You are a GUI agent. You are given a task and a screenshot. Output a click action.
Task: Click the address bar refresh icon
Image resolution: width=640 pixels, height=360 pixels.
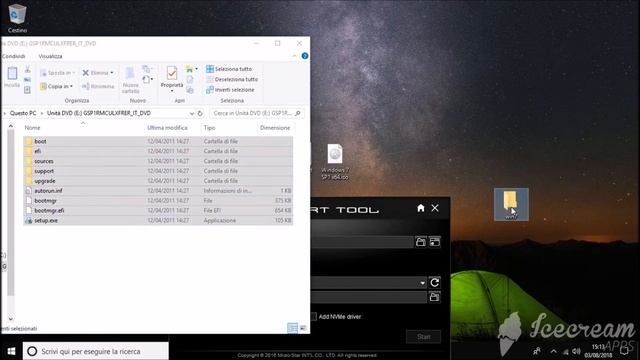coord(200,113)
